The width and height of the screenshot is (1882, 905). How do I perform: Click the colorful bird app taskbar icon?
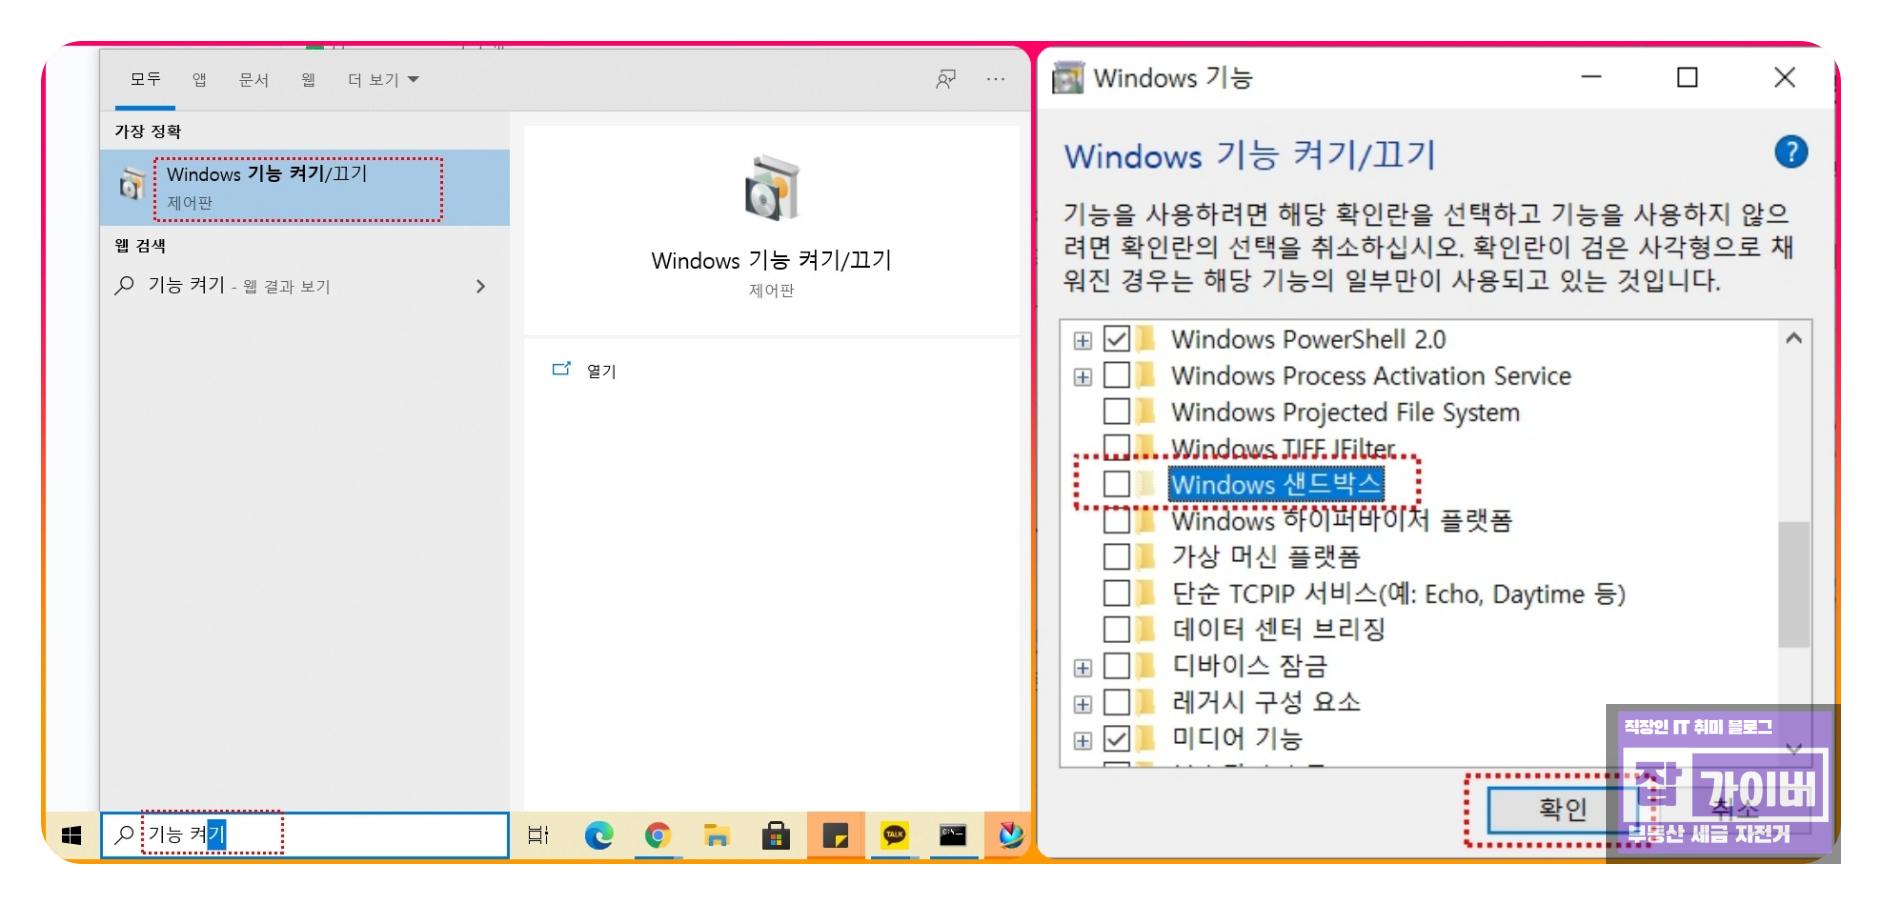(x=1010, y=835)
